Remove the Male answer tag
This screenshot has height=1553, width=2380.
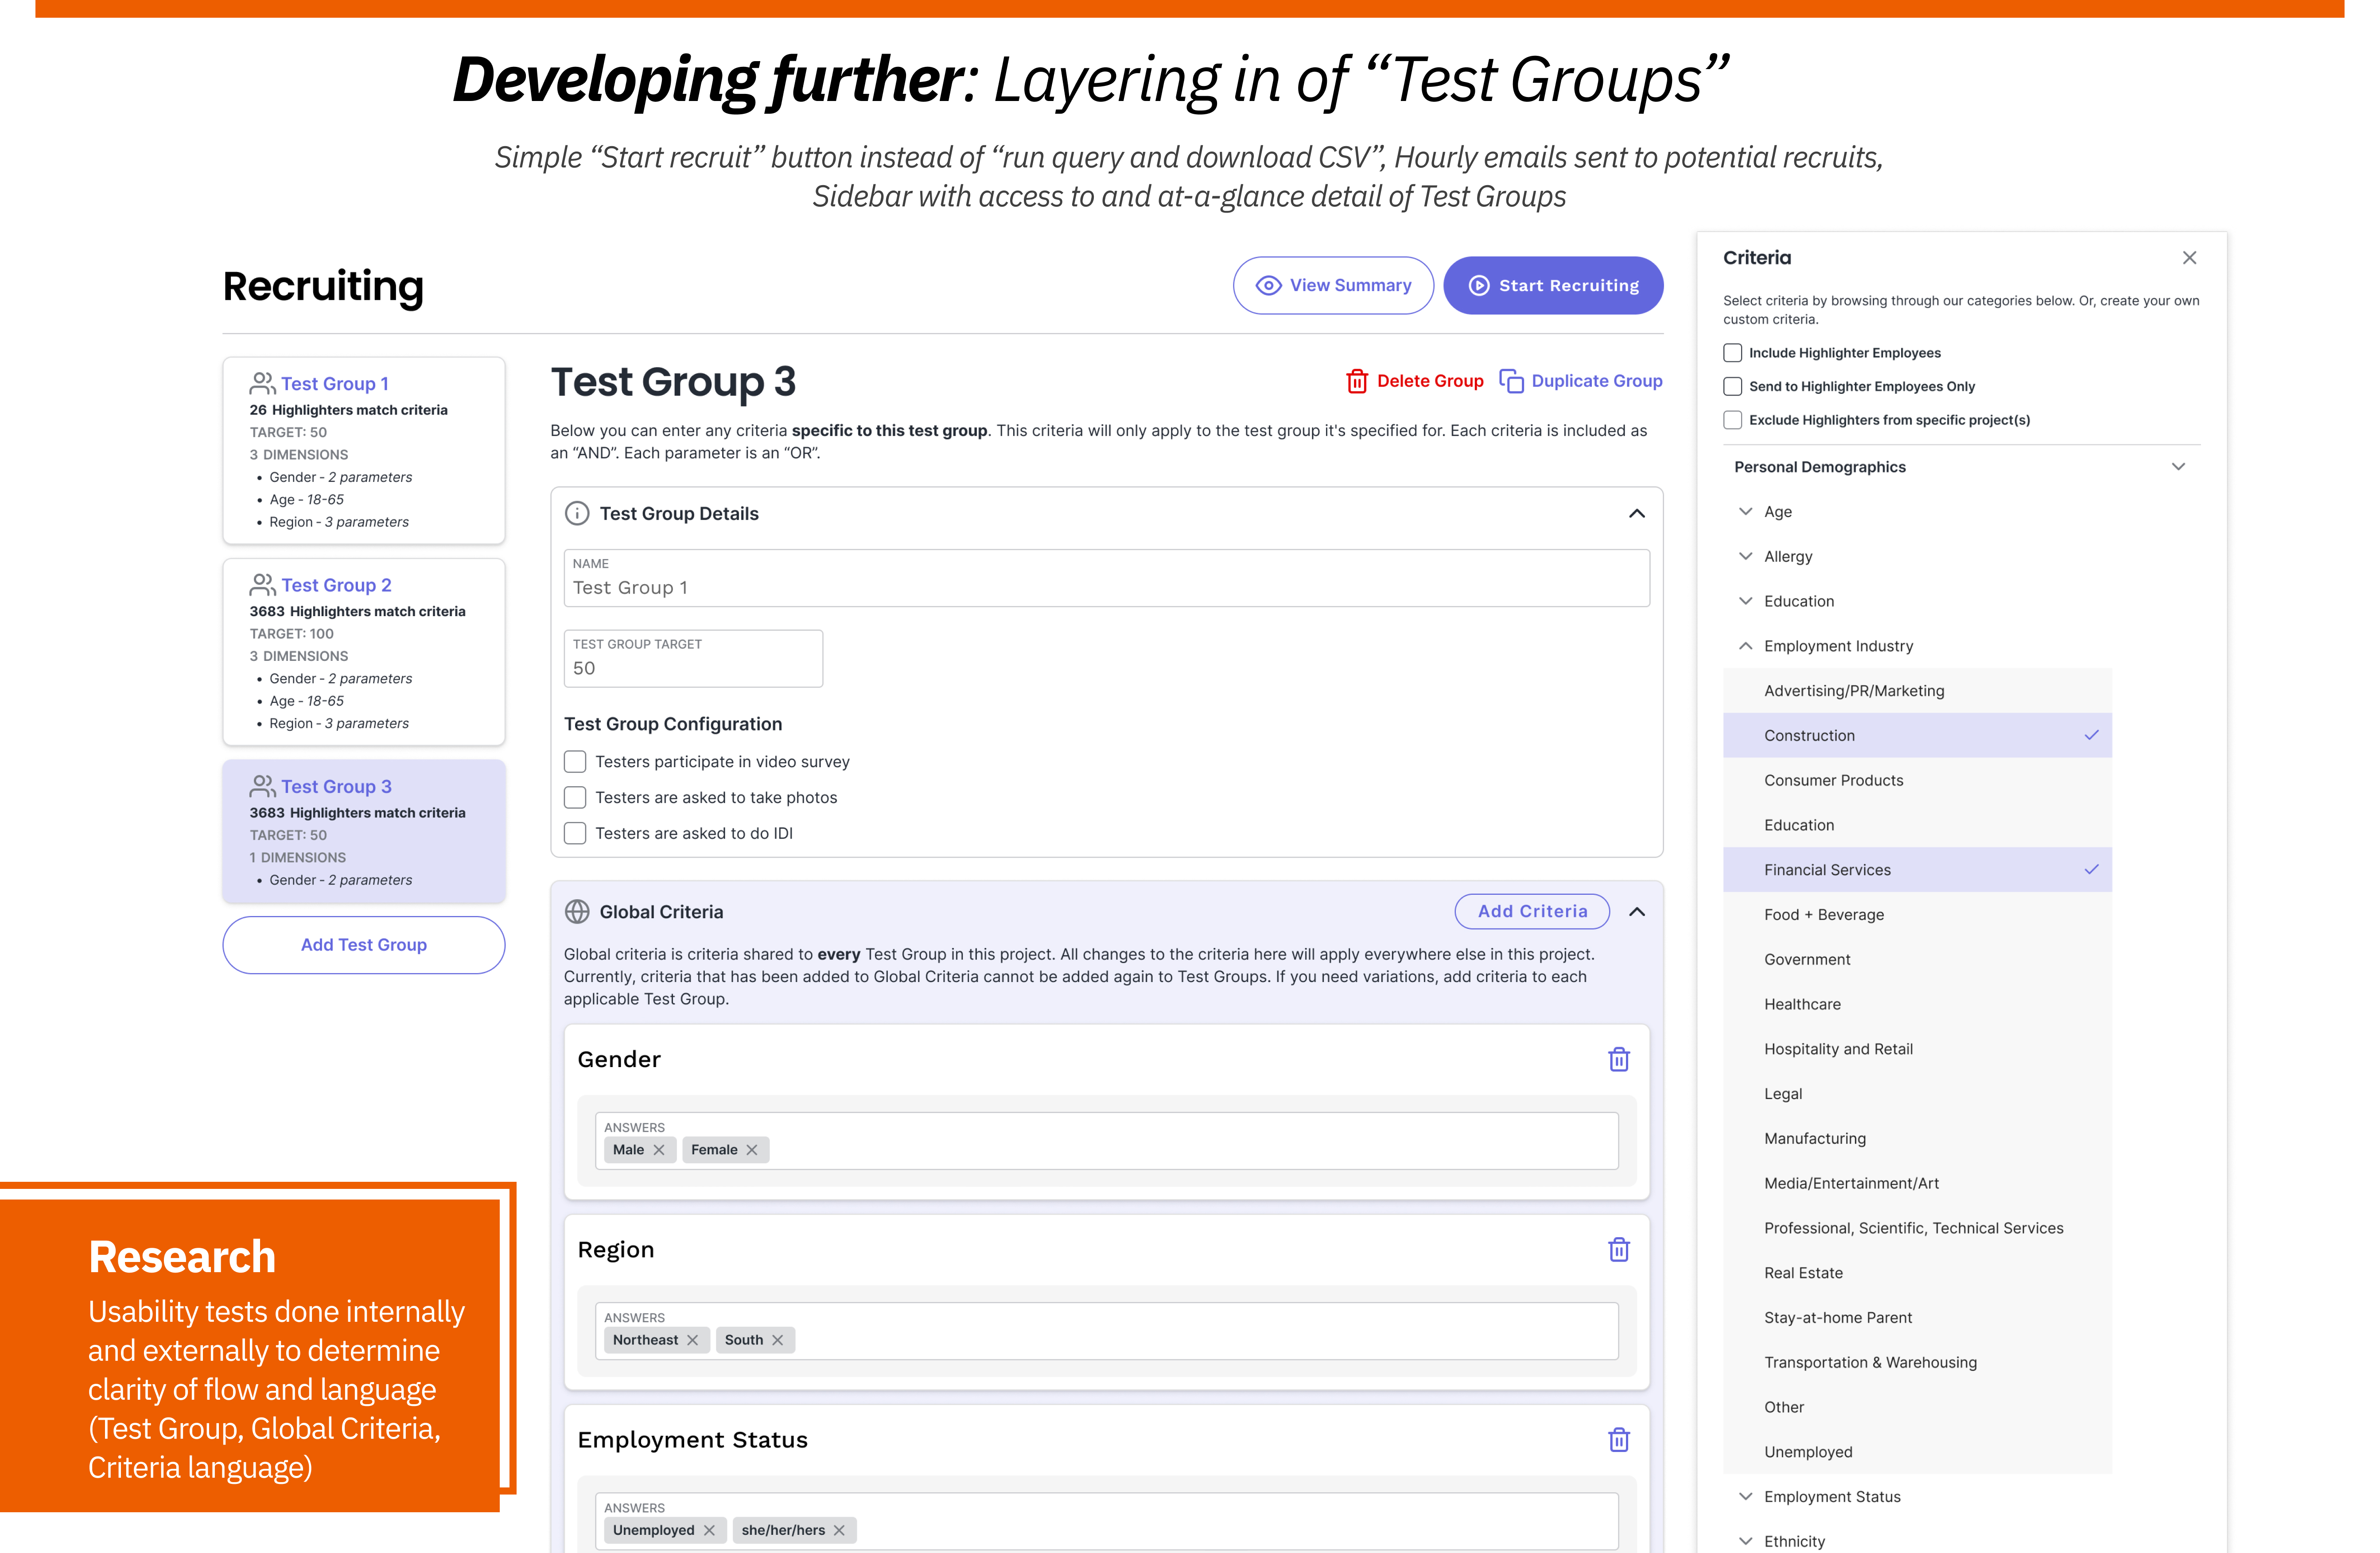click(659, 1150)
